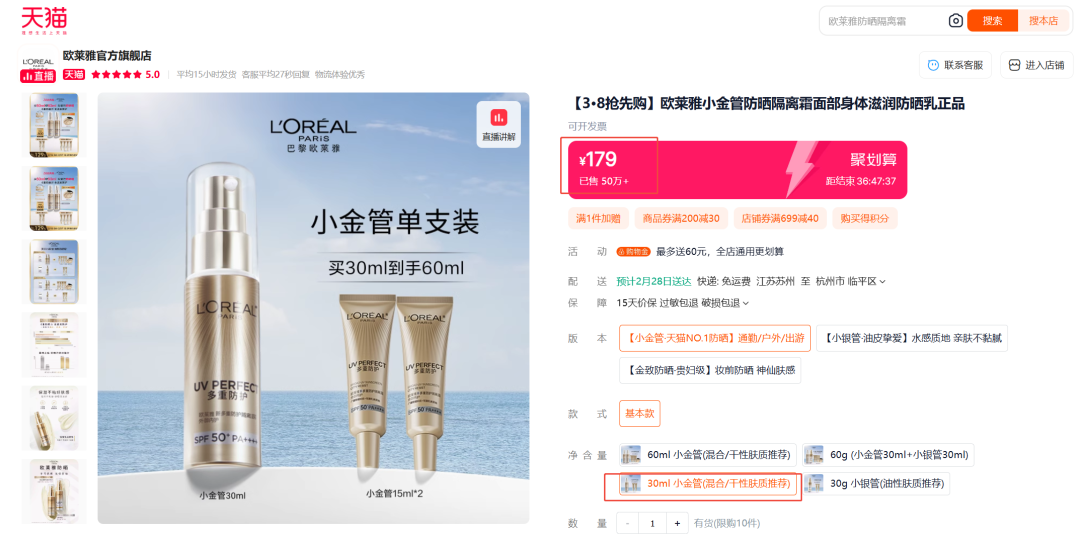Viewport: 1080px width, 535px height.
Task: Click 15天价保 过敏包退 破损包退 text
Action: [x=678, y=303]
